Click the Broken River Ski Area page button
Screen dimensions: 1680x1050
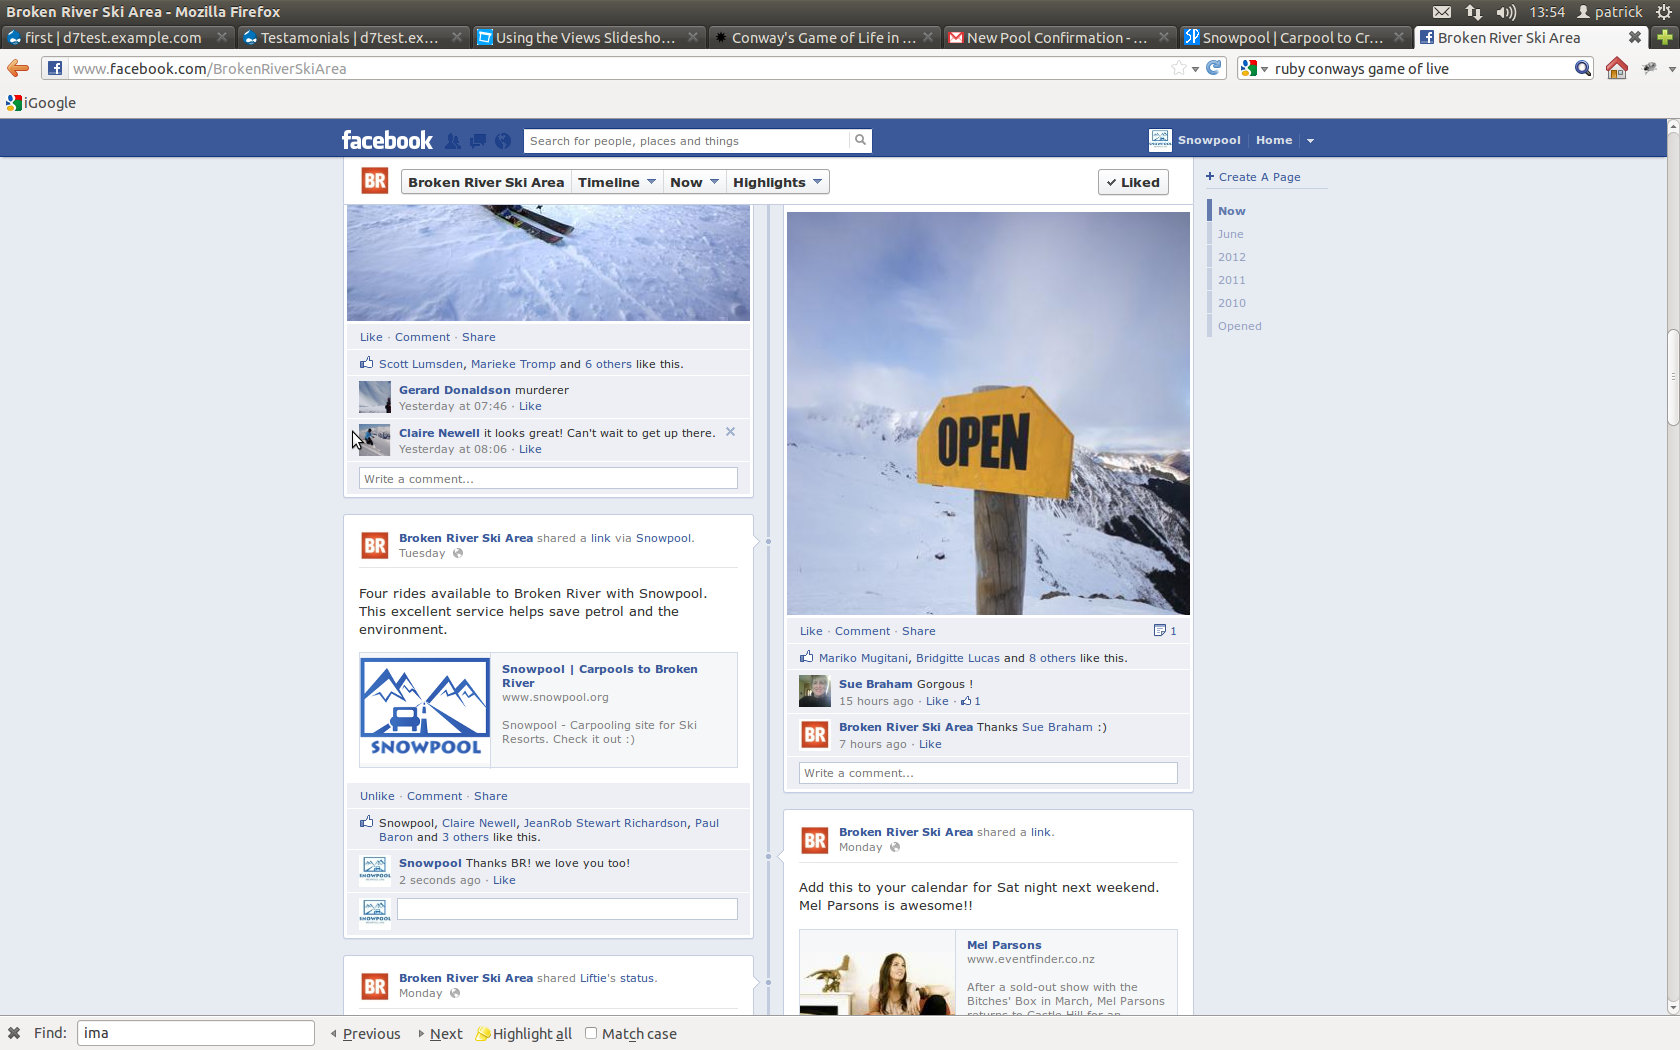point(486,182)
